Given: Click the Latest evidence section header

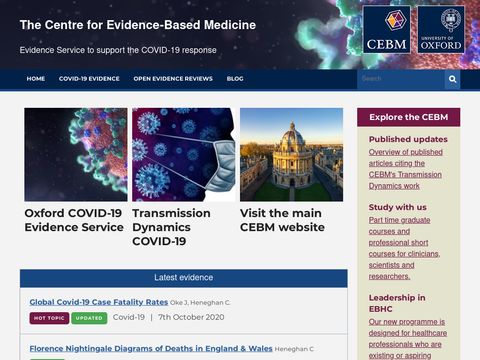Looking at the screenshot, I should tap(184, 278).
